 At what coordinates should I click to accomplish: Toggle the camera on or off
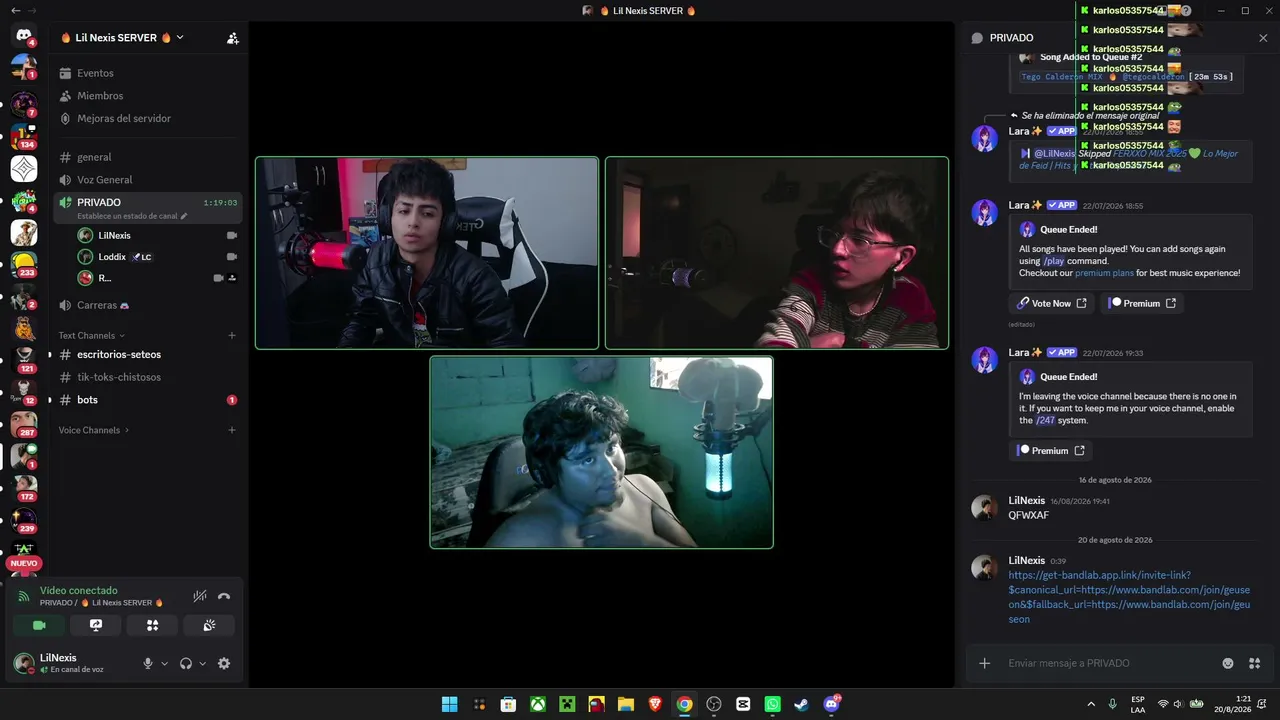[x=39, y=625]
